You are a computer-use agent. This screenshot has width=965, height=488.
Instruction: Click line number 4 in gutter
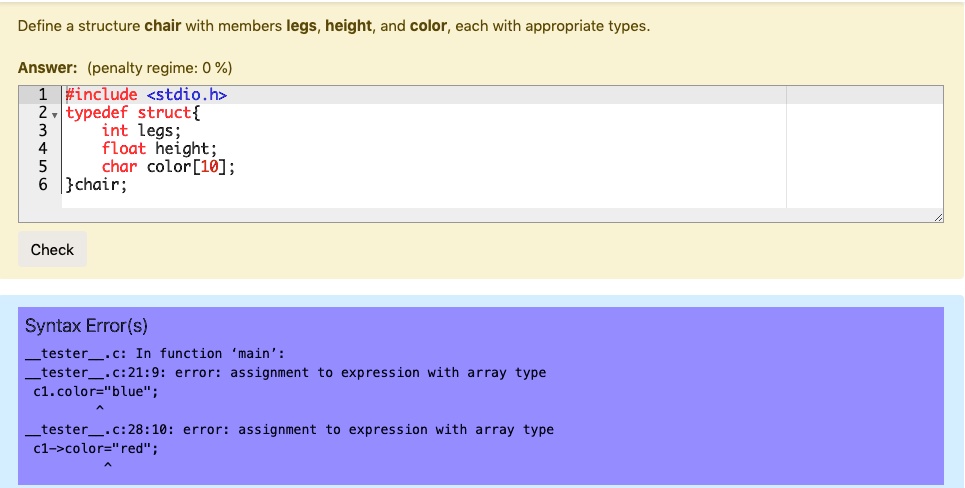pyautogui.click(x=42, y=149)
